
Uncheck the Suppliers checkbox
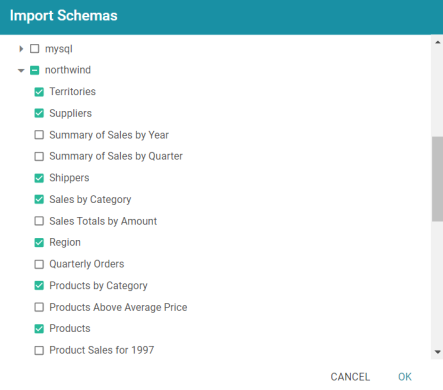[x=39, y=113]
